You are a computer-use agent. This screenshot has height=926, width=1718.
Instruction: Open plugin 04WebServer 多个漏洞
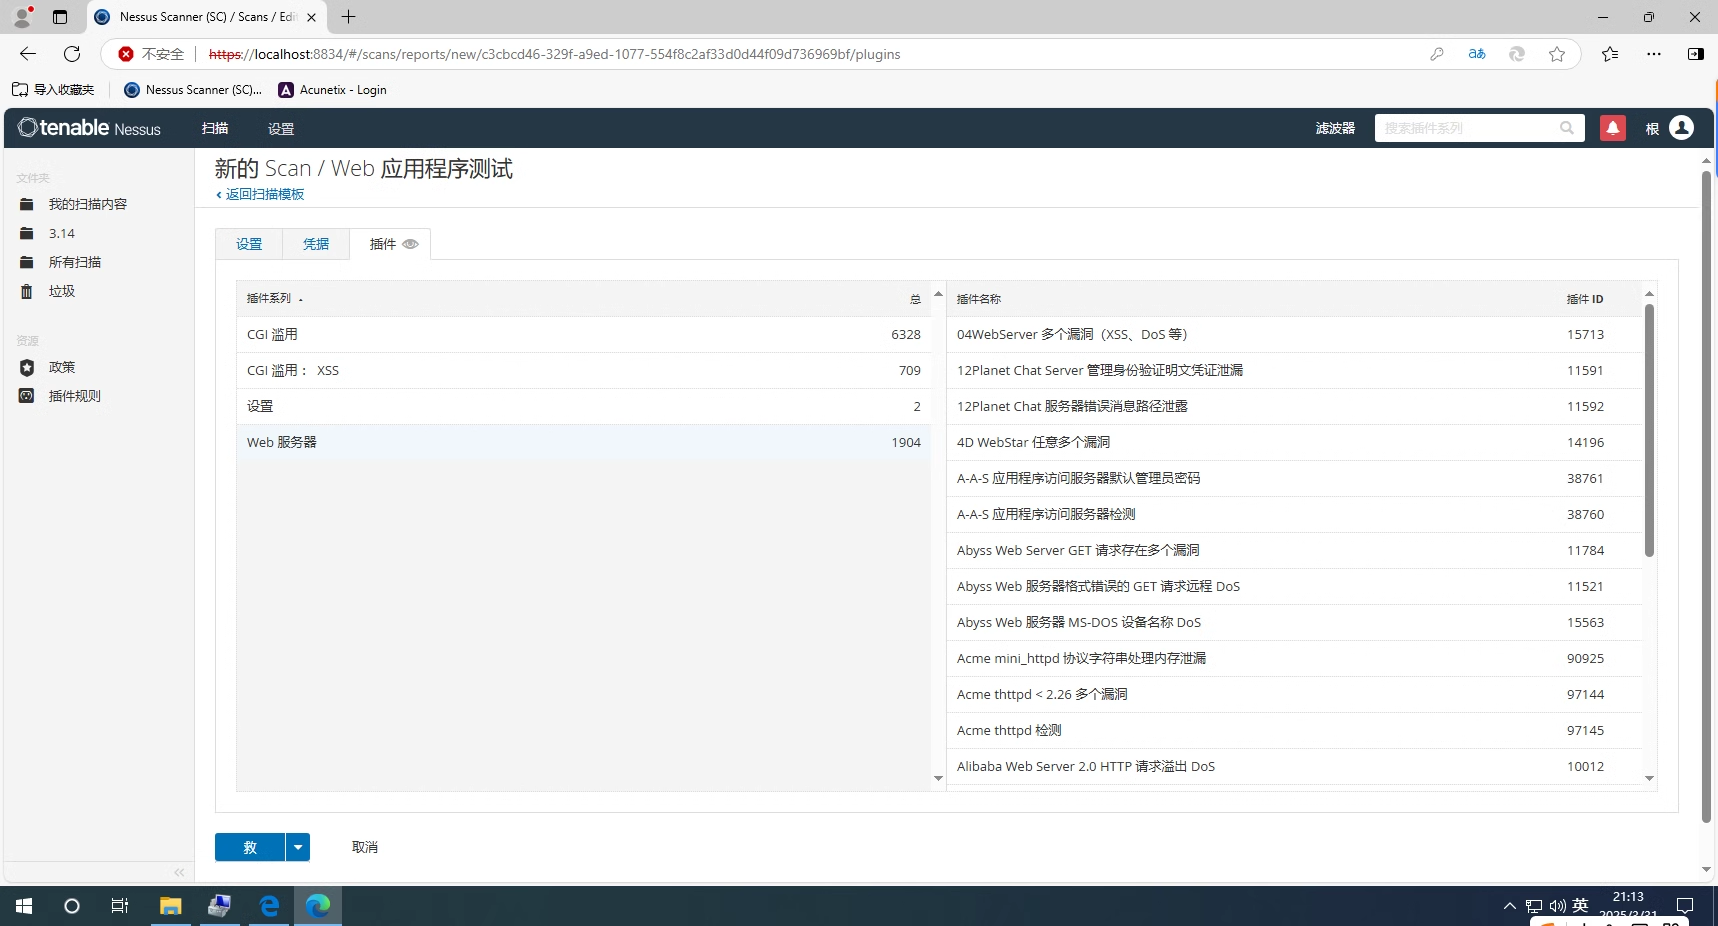click(1294, 334)
